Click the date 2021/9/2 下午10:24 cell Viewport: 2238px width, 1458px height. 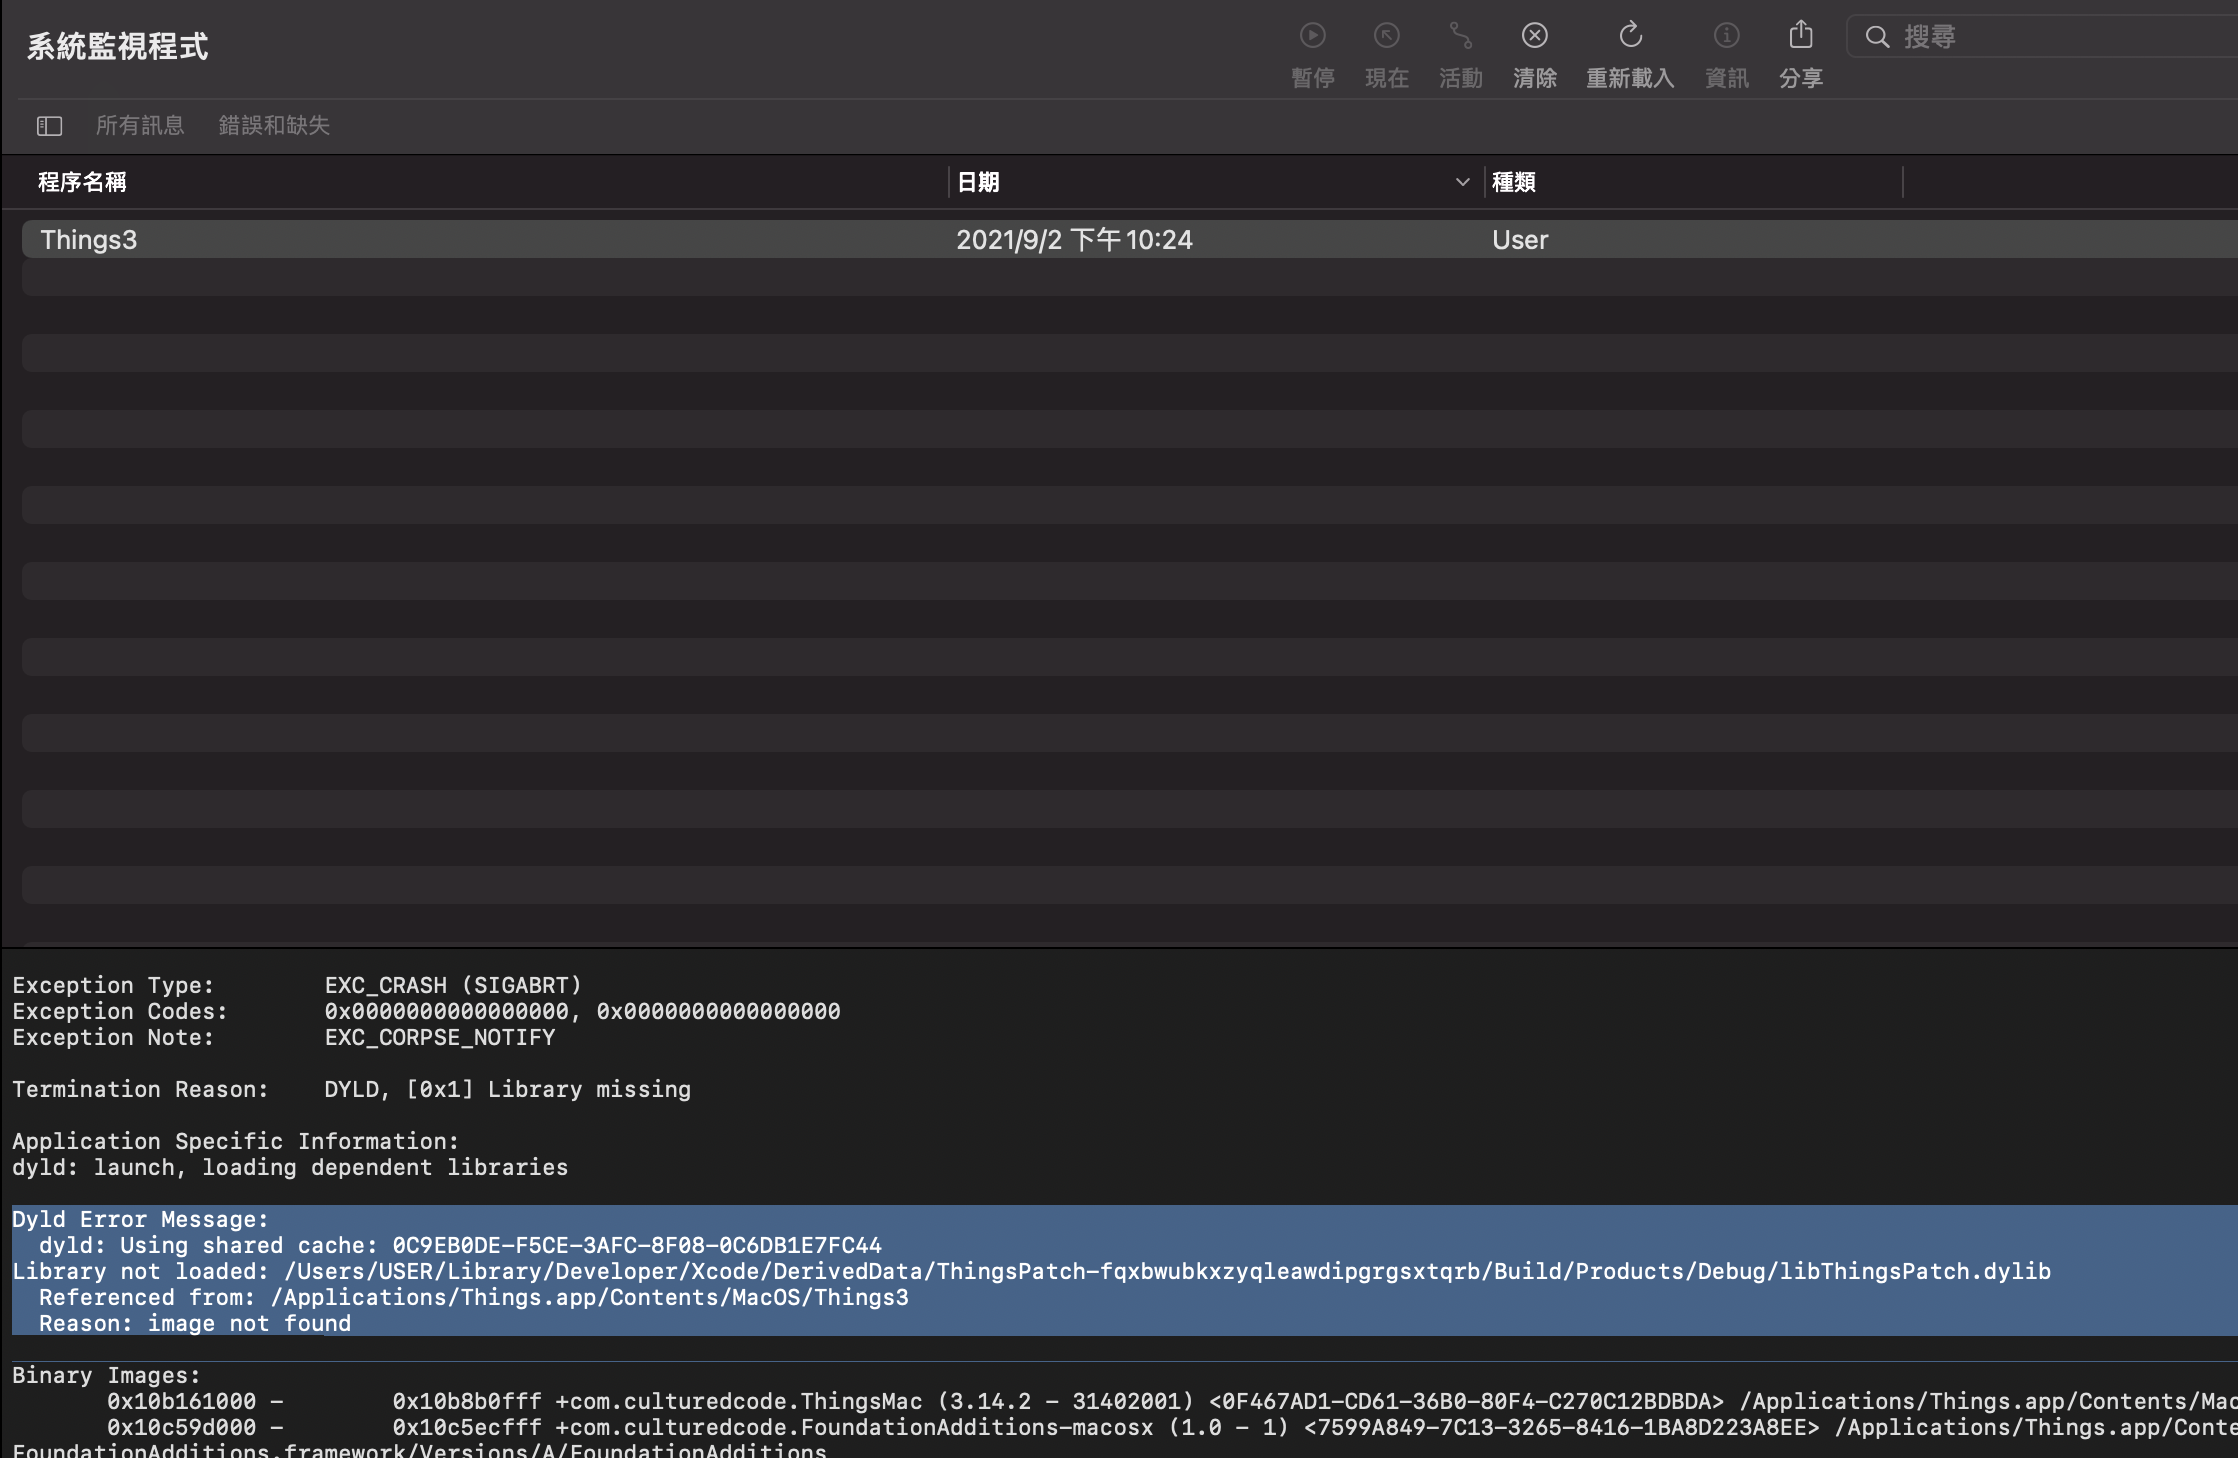(x=1074, y=240)
